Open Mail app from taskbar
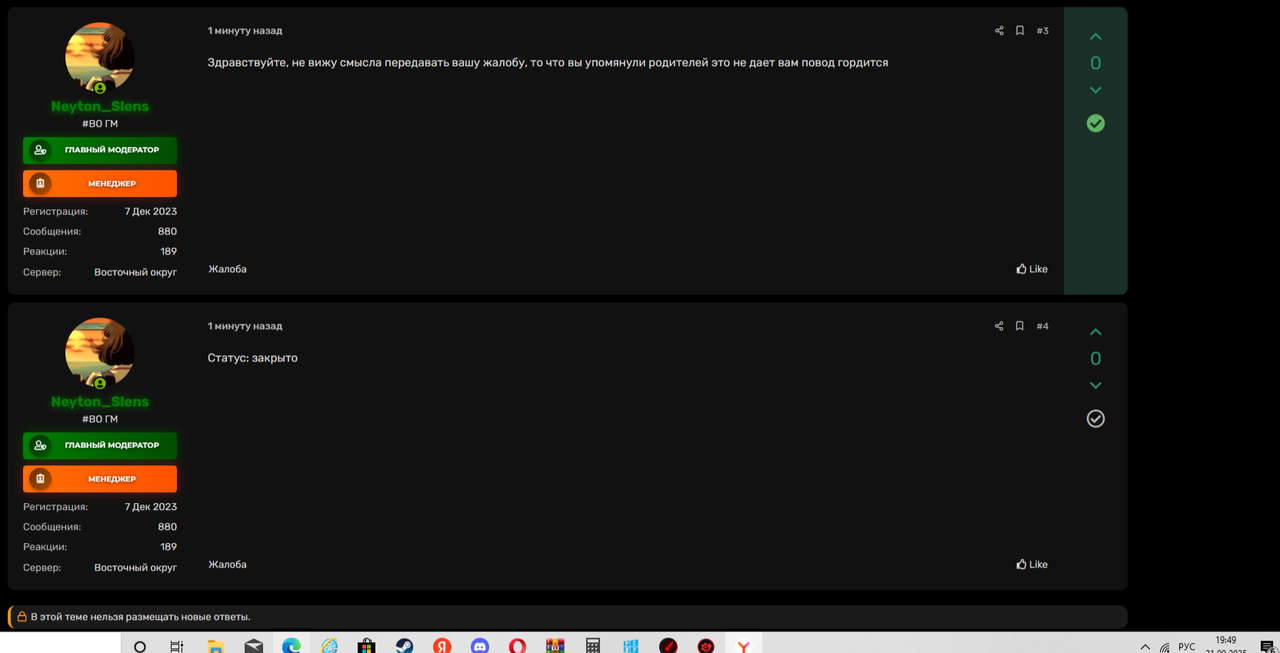Screen dimensions: 1280x653 [253, 646]
